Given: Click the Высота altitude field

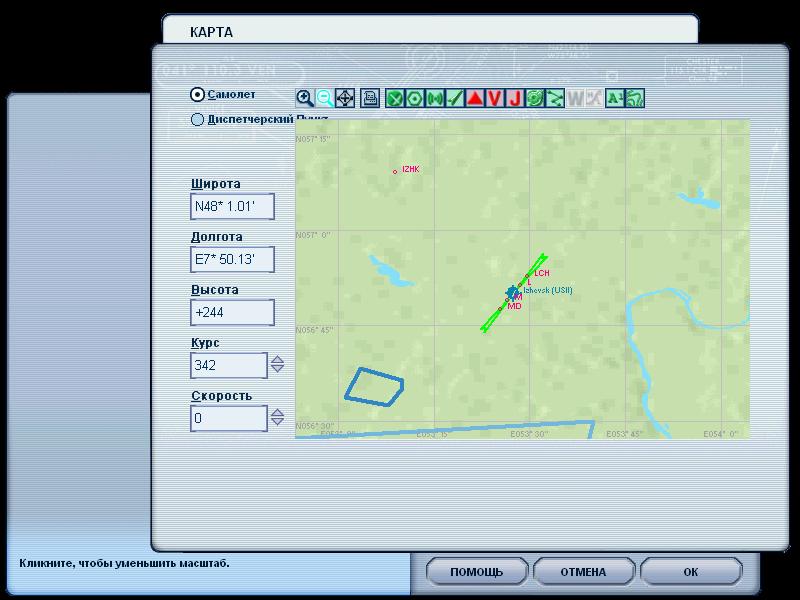Looking at the screenshot, I should click(232, 312).
